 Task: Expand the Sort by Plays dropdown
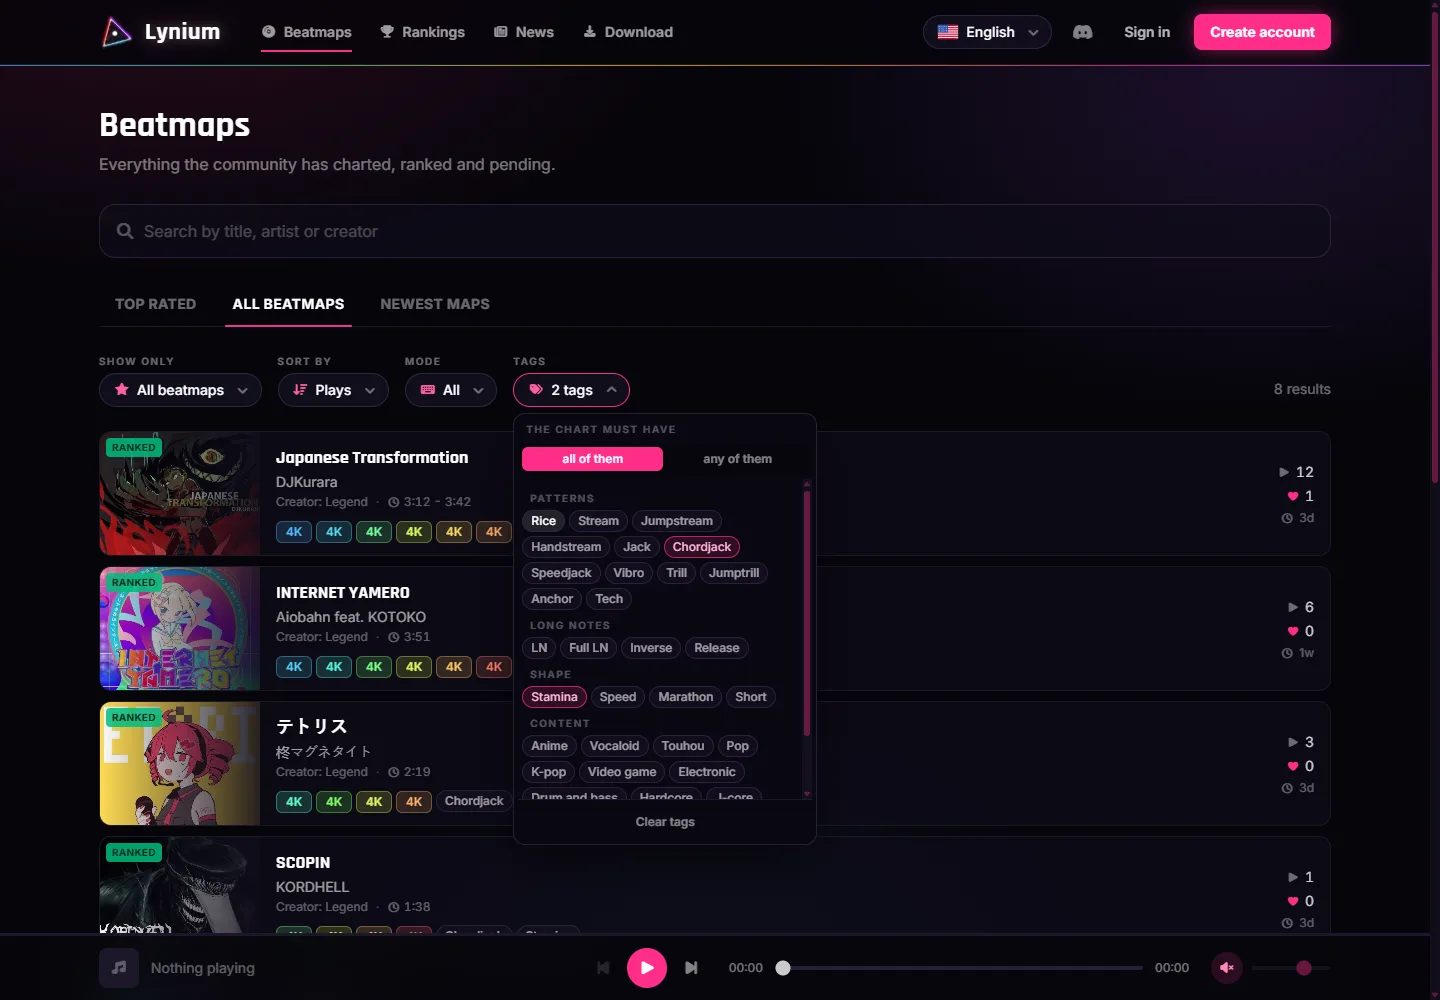click(x=333, y=390)
